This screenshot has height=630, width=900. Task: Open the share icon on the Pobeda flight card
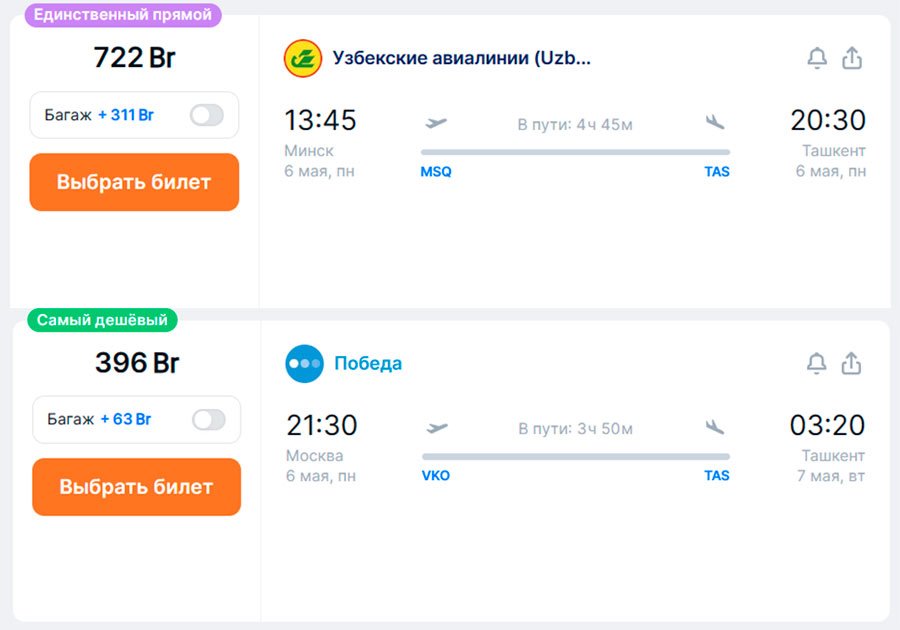coord(852,363)
